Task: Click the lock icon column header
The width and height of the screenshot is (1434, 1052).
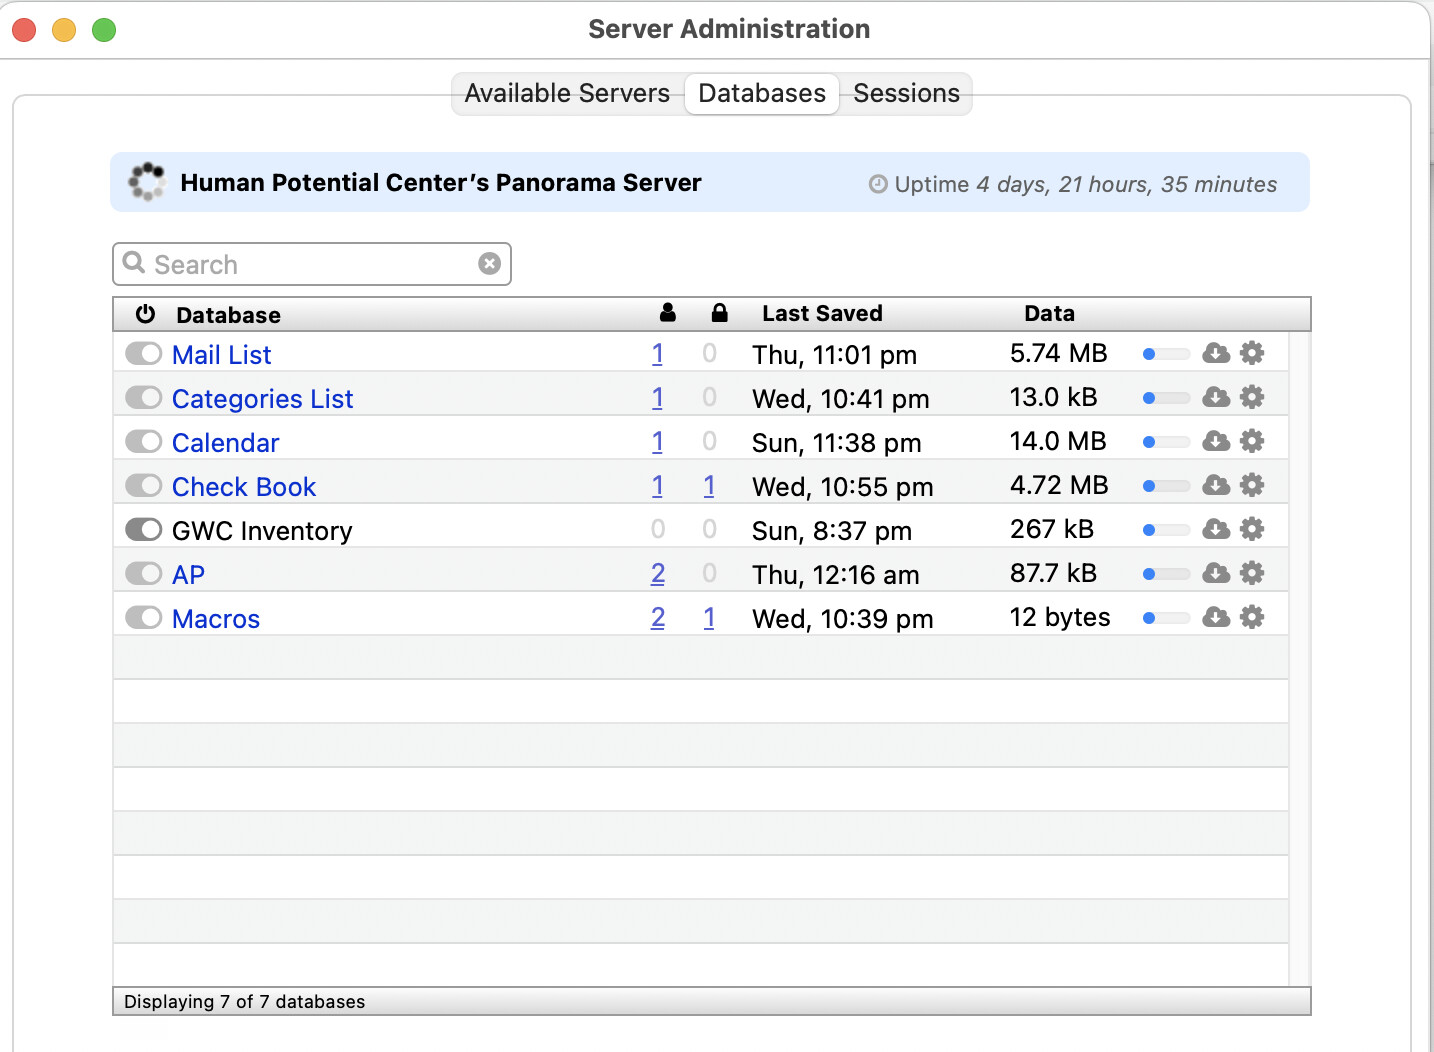Action: (719, 313)
